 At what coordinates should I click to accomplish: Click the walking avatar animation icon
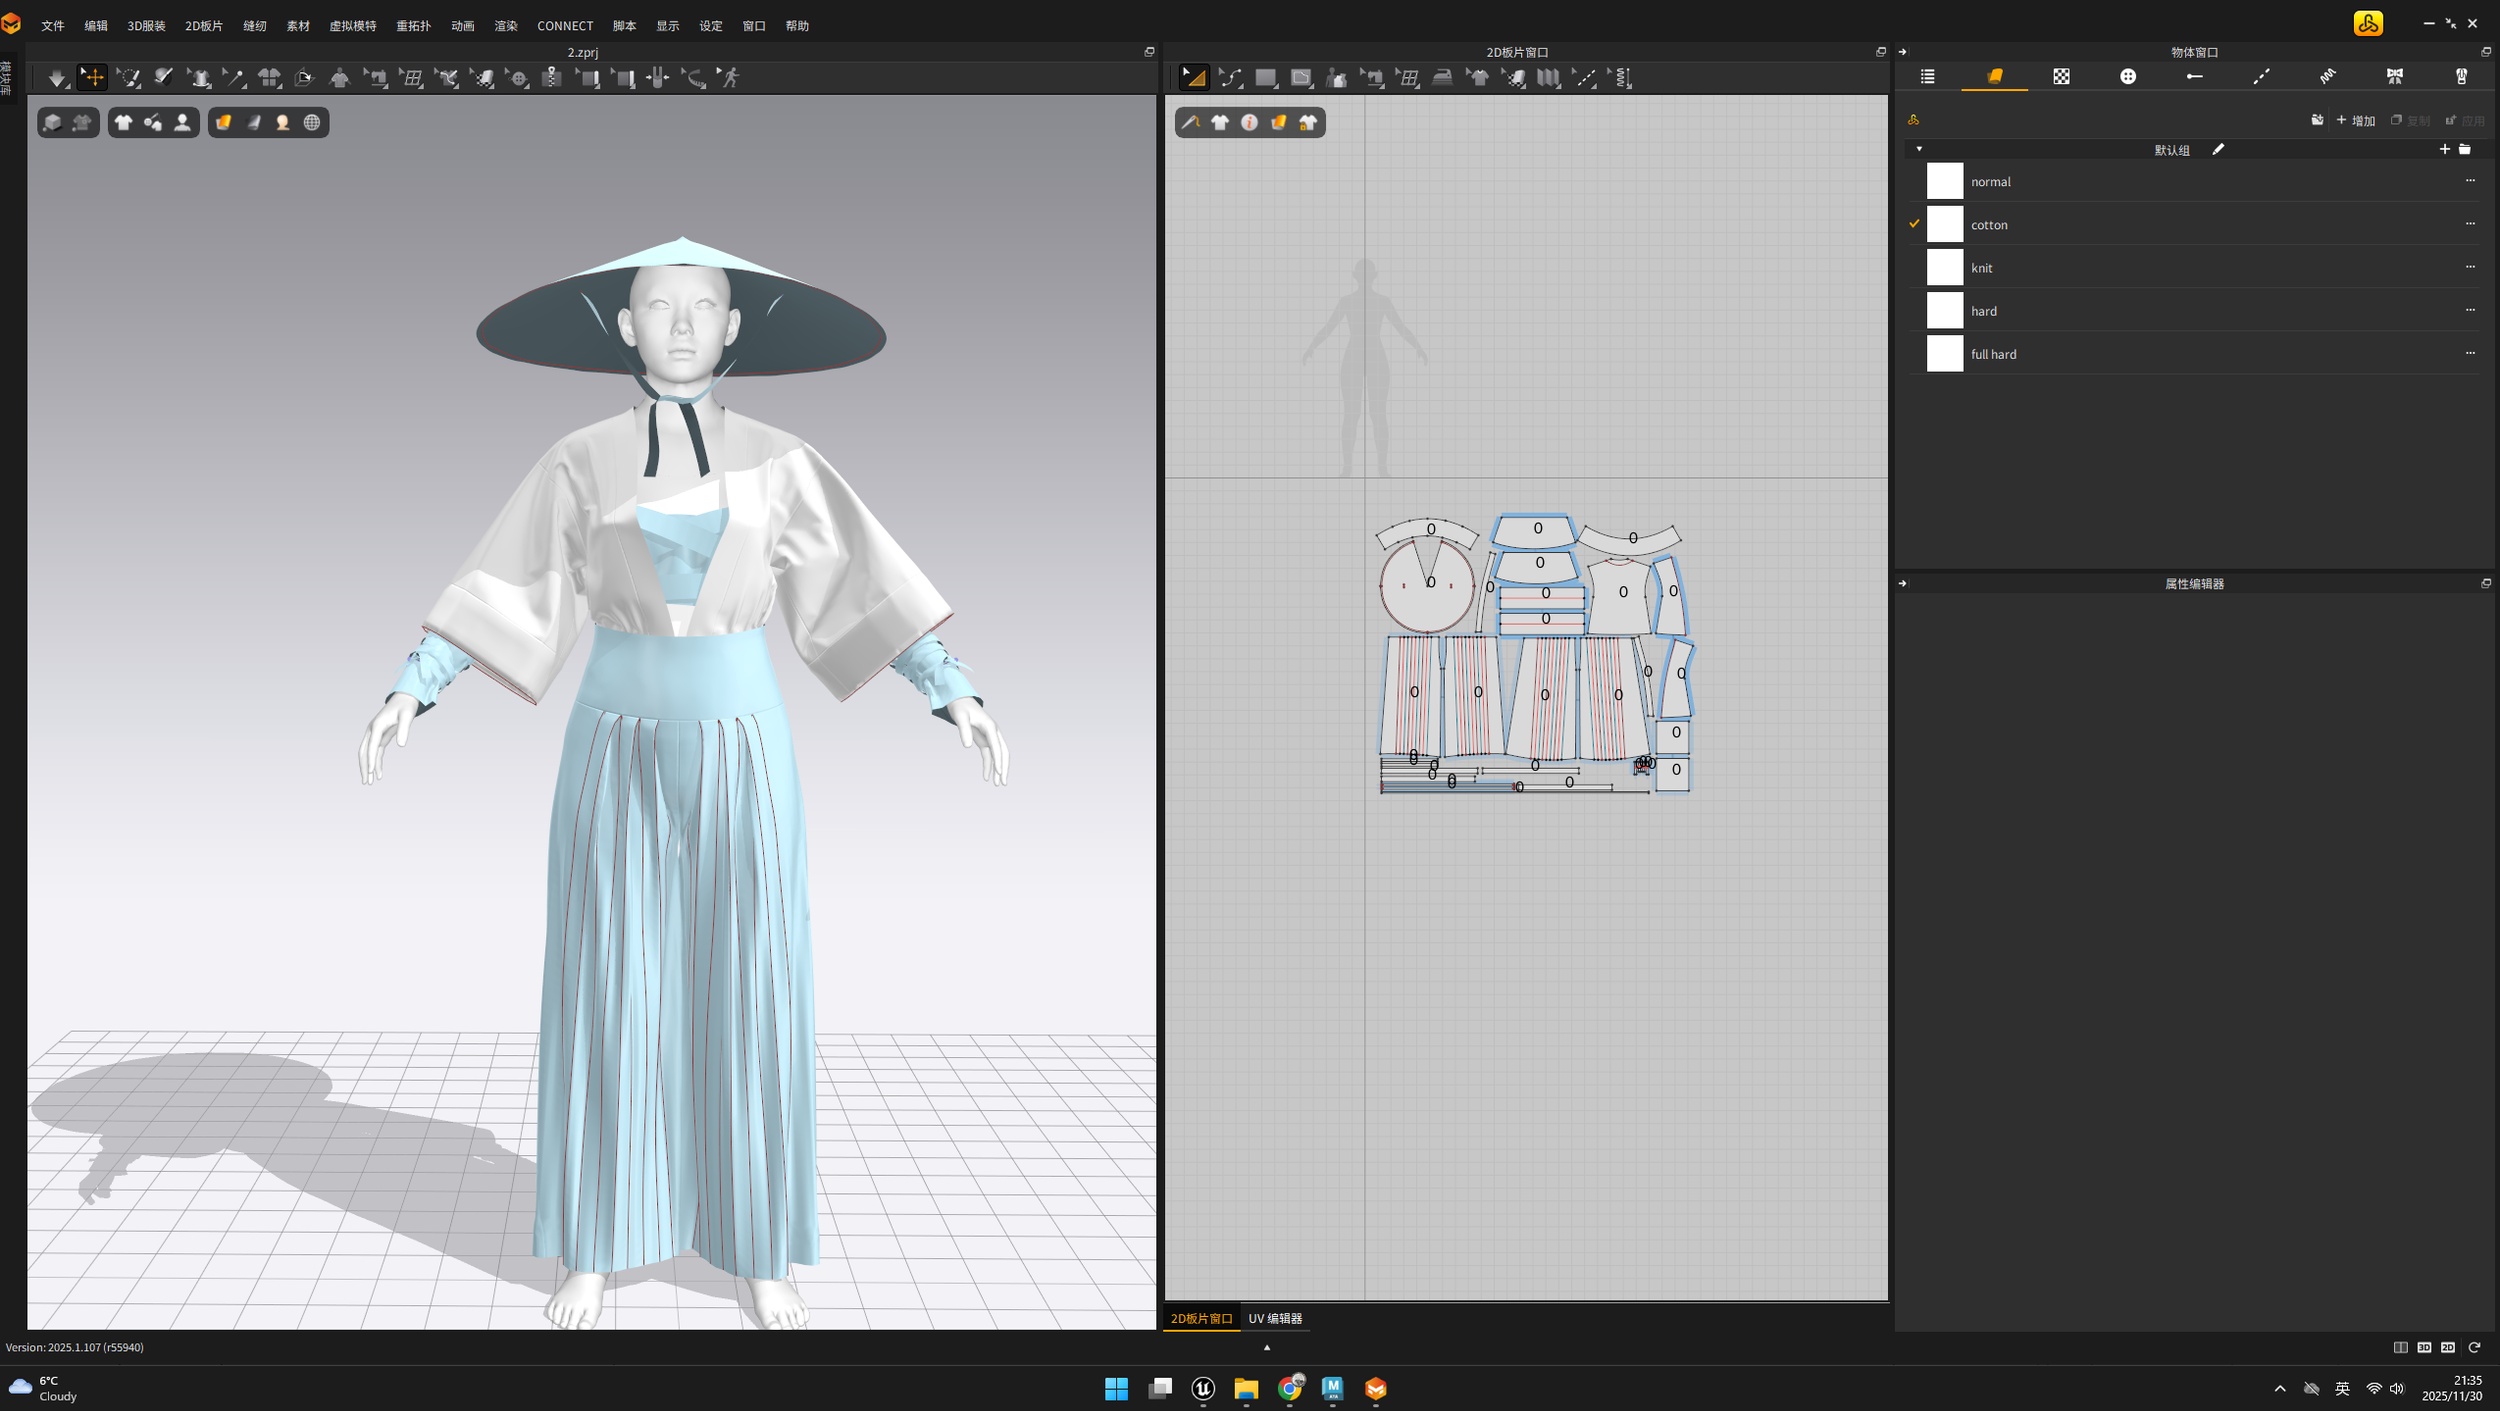click(730, 77)
